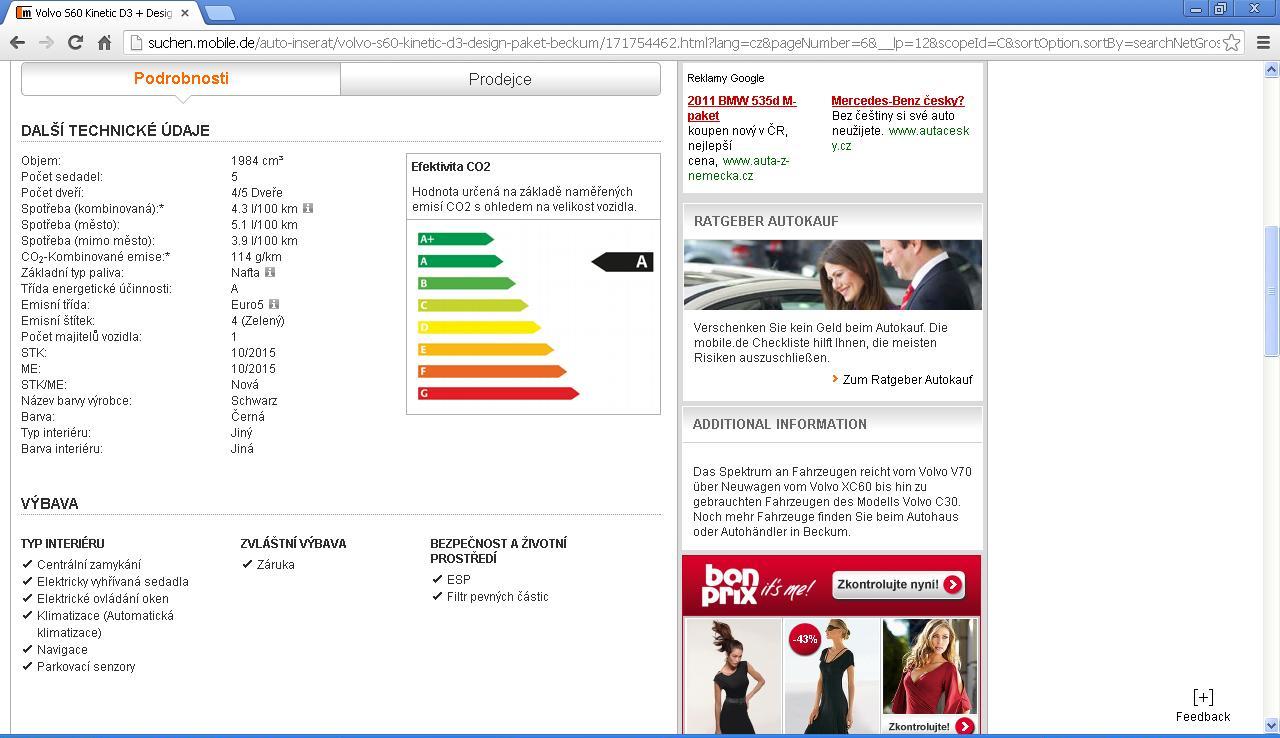Click the URL address bar
The image size is (1280, 738).
click(x=680, y=43)
